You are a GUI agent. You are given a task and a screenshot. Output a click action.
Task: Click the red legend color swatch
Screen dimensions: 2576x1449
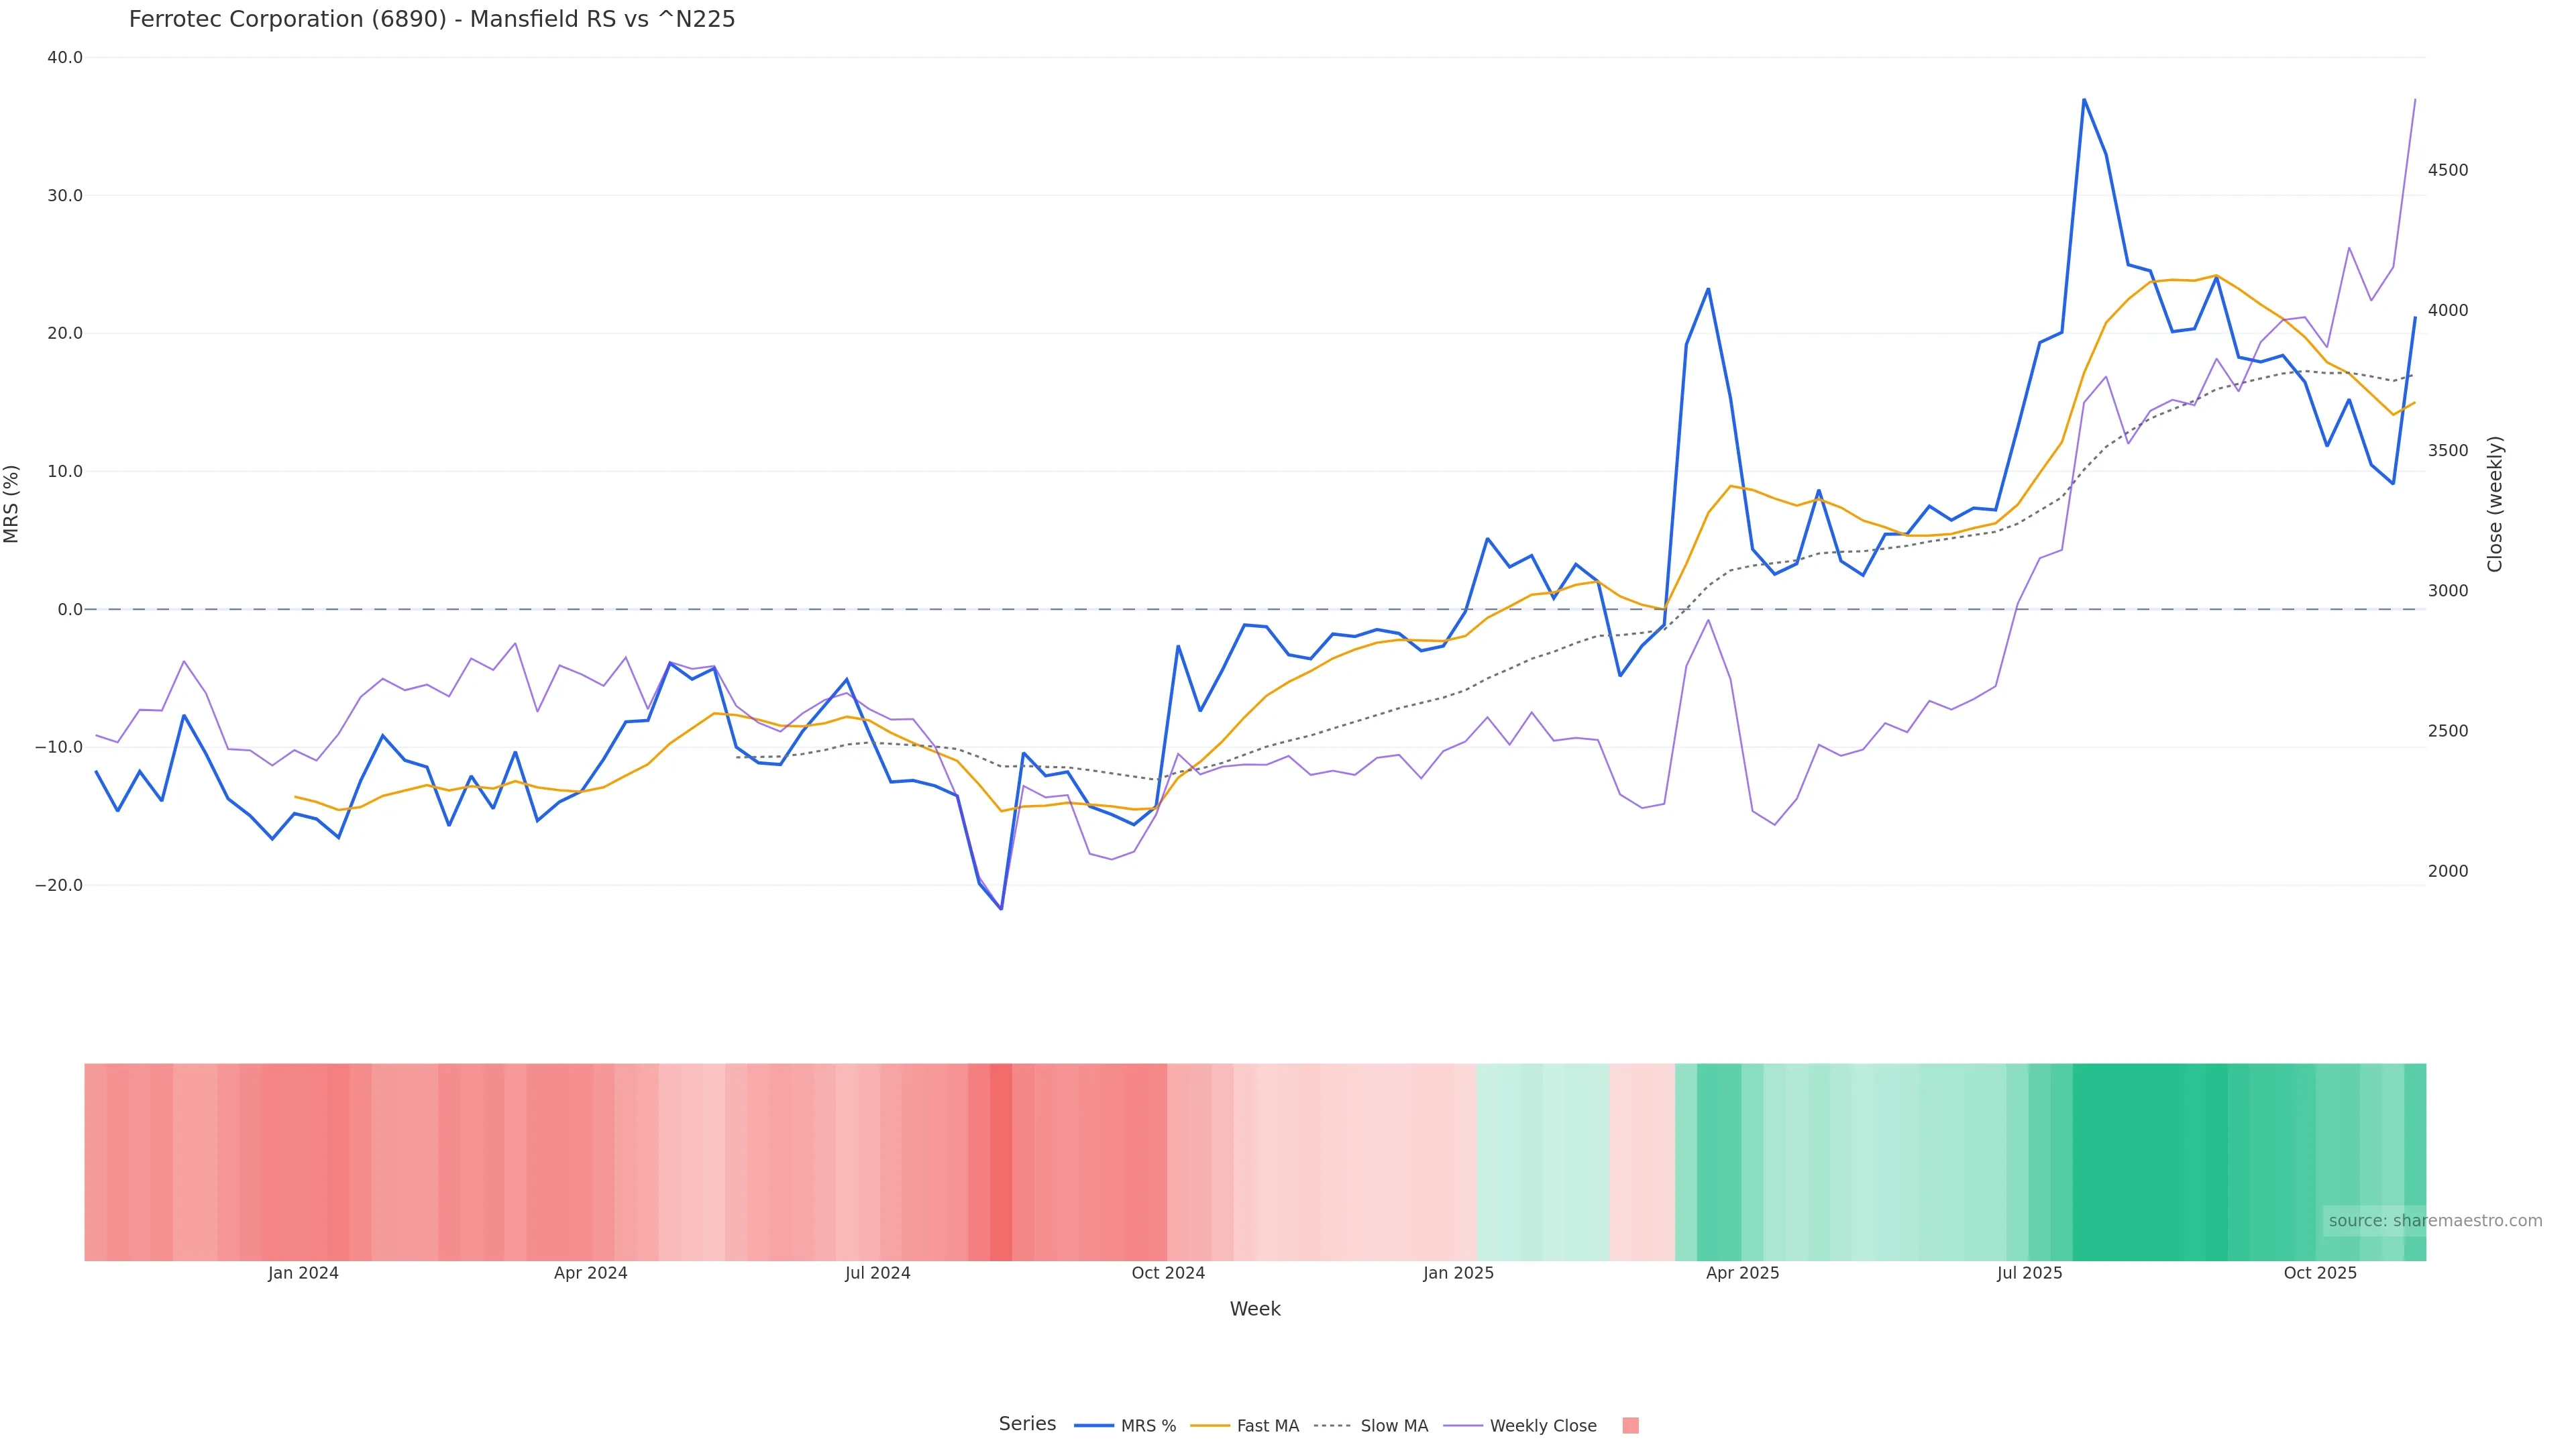pos(1630,1426)
